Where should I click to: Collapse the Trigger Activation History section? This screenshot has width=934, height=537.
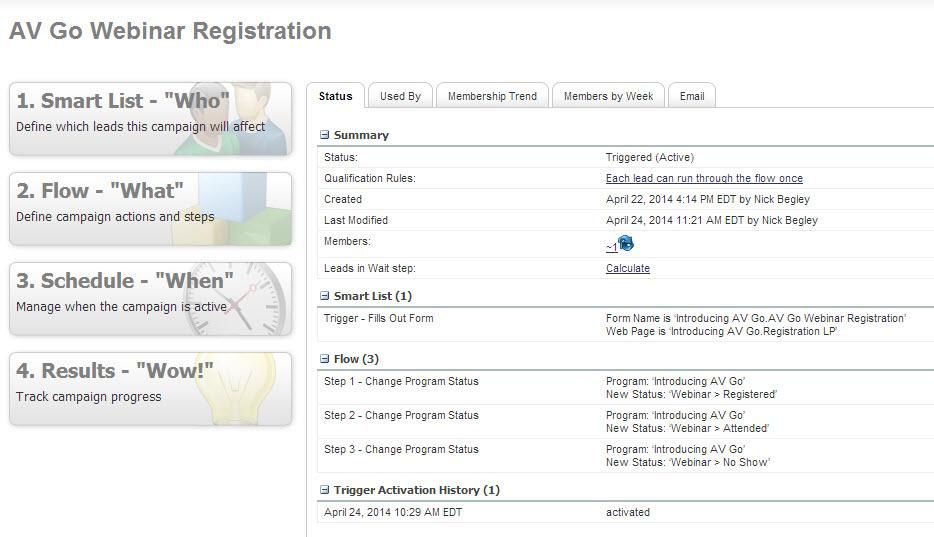pos(324,490)
